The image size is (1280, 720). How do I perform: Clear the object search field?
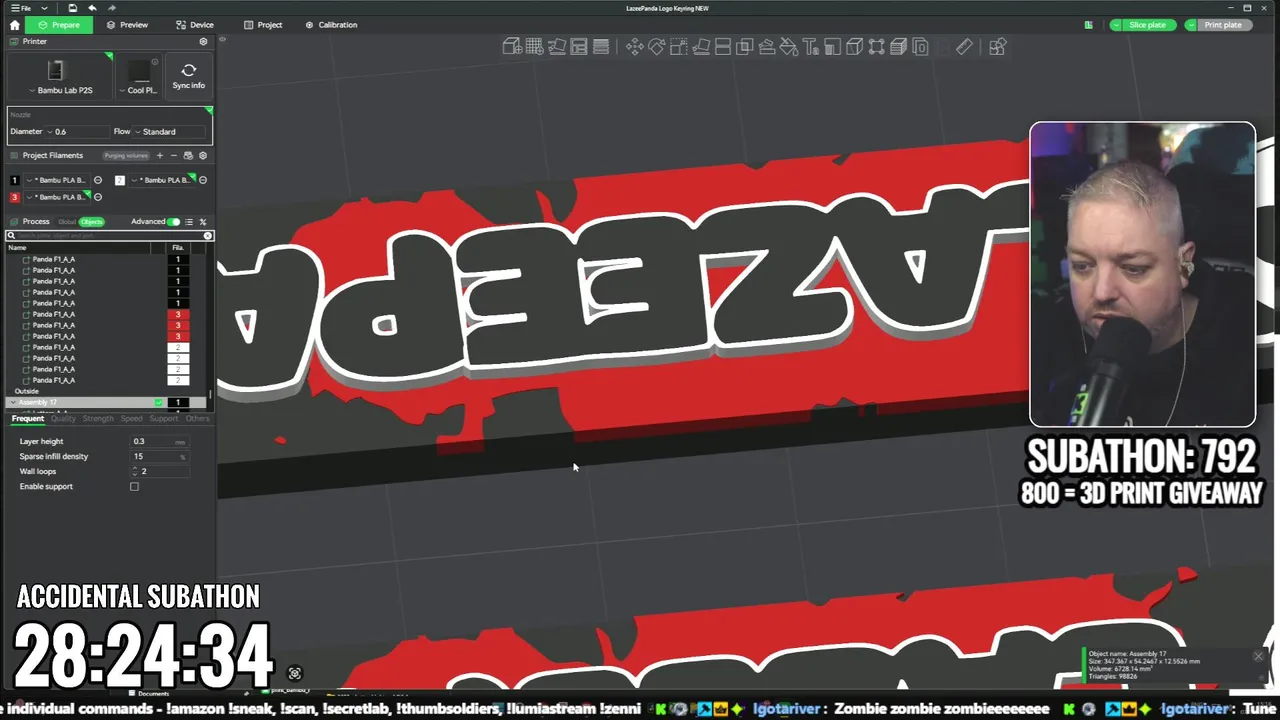point(208,236)
